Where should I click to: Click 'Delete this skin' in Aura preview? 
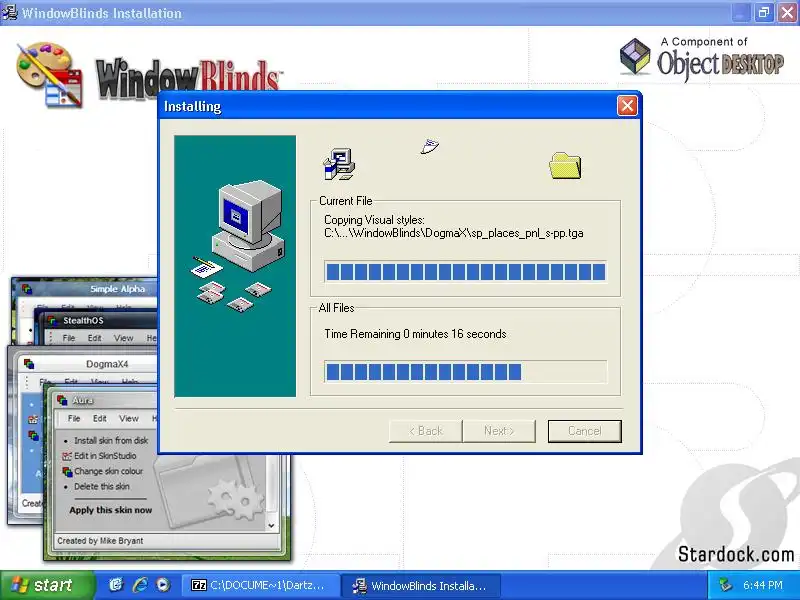tap(102, 486)
